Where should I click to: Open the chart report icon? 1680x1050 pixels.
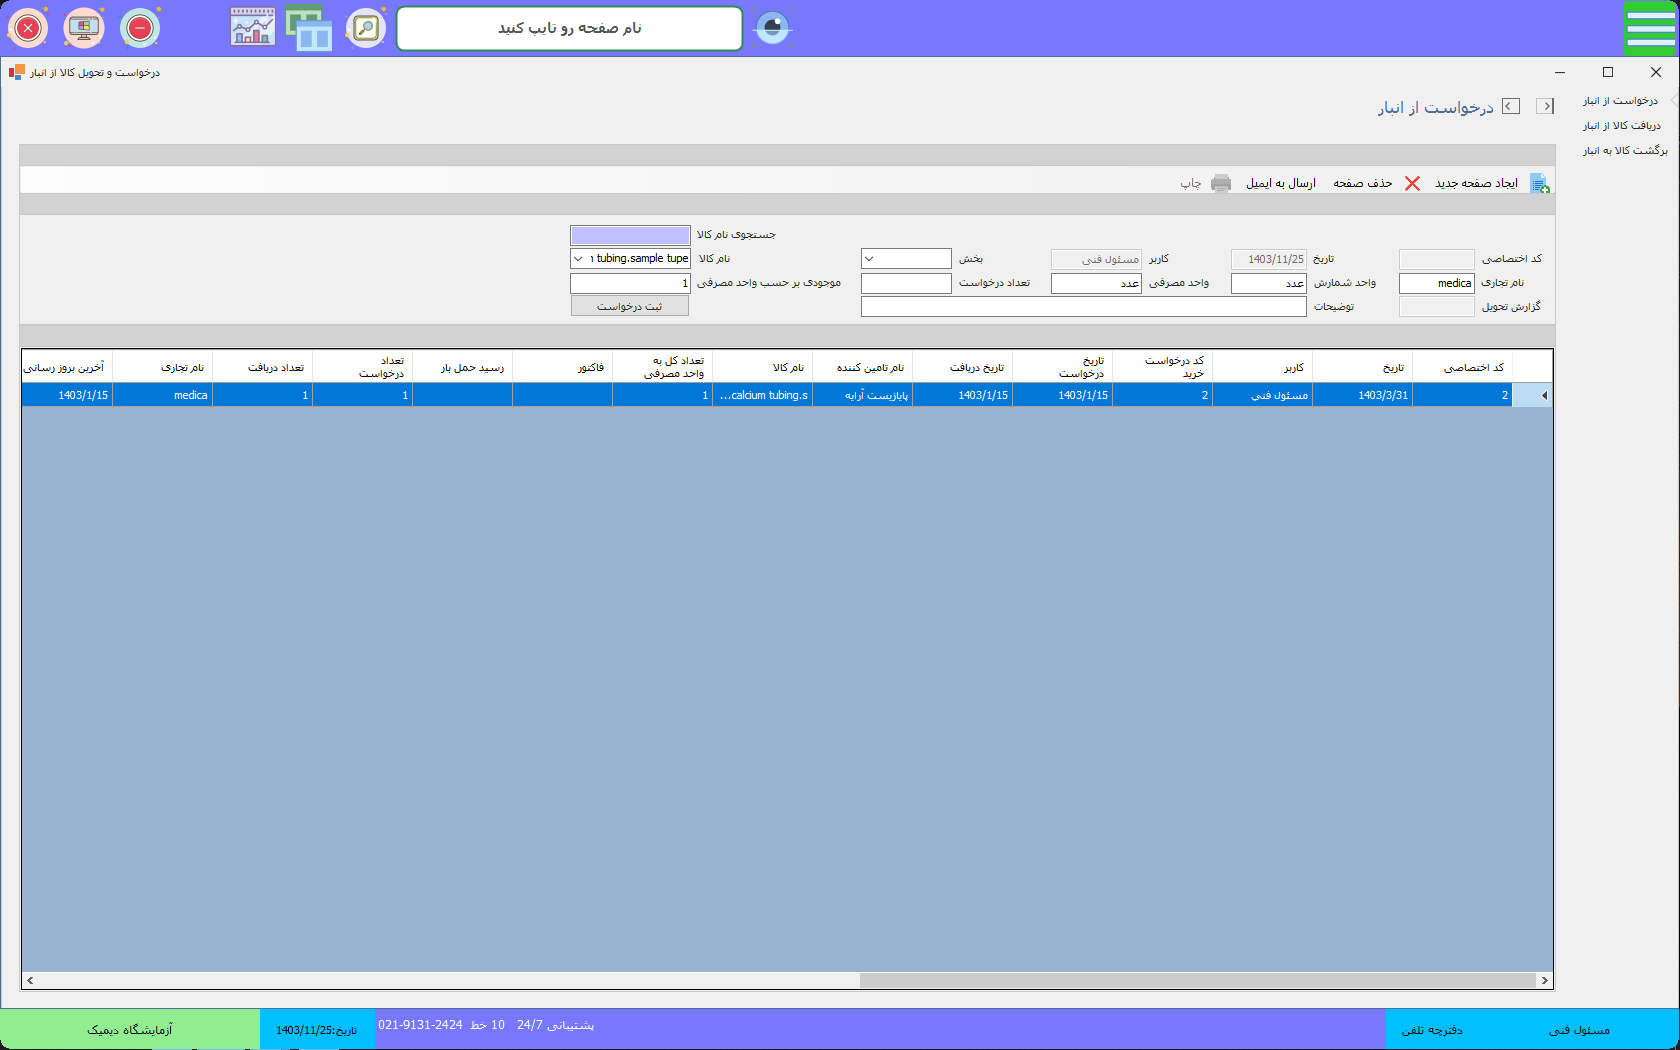253,28
